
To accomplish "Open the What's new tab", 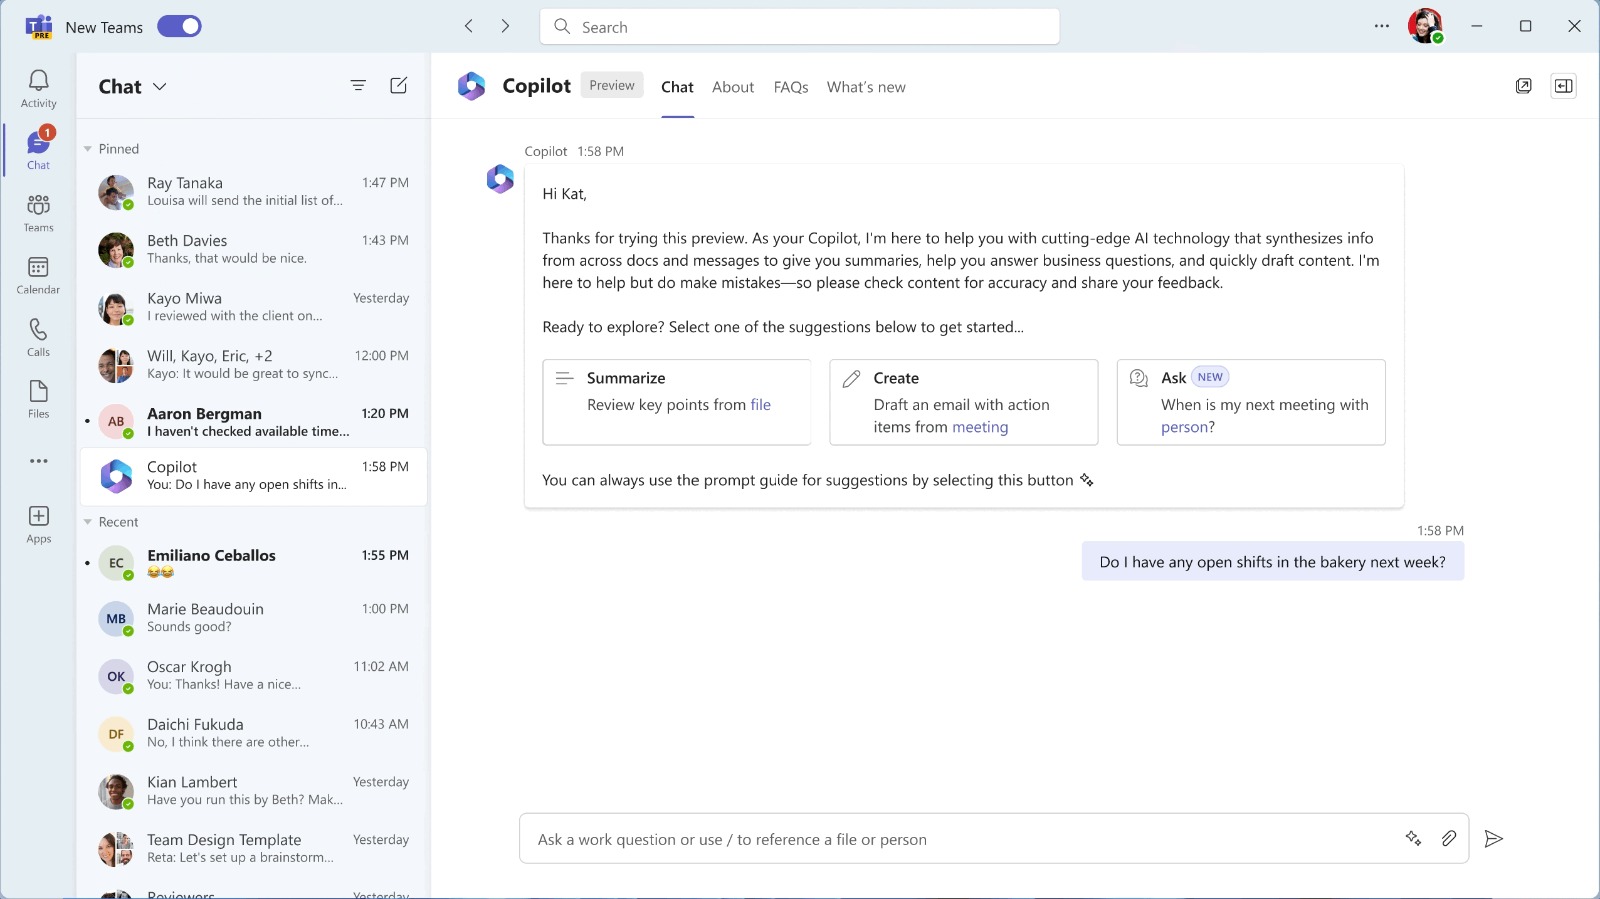I will pos(865,87).
